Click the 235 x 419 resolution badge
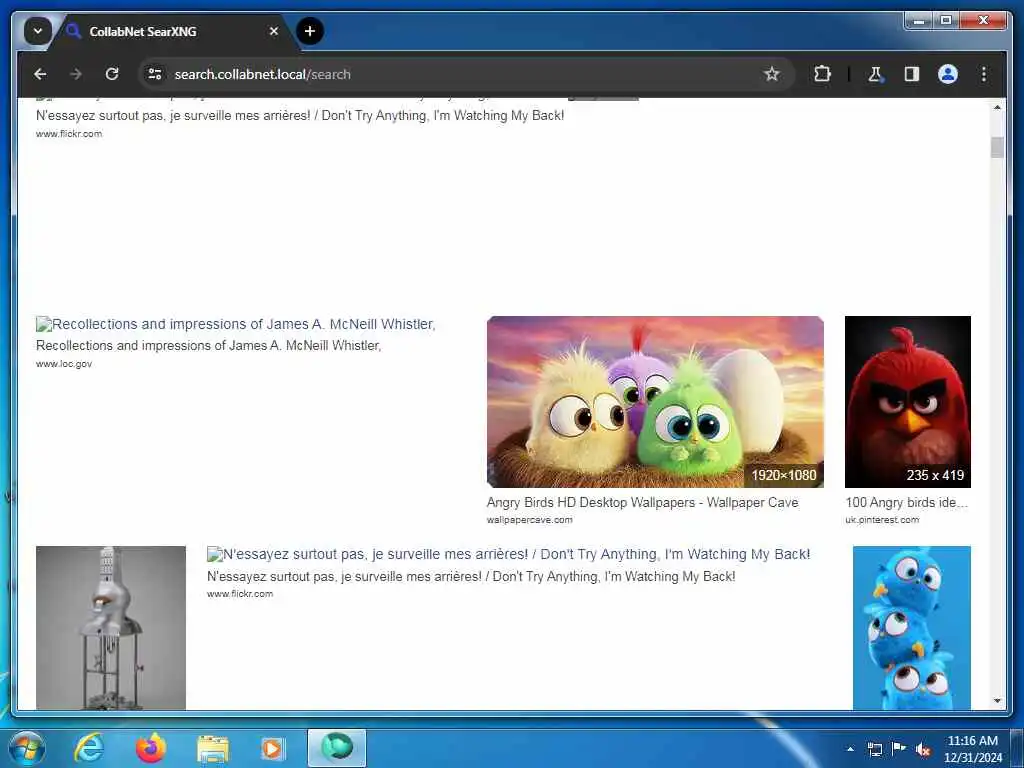Viewport: 1024px width, 768px height. 935,475
